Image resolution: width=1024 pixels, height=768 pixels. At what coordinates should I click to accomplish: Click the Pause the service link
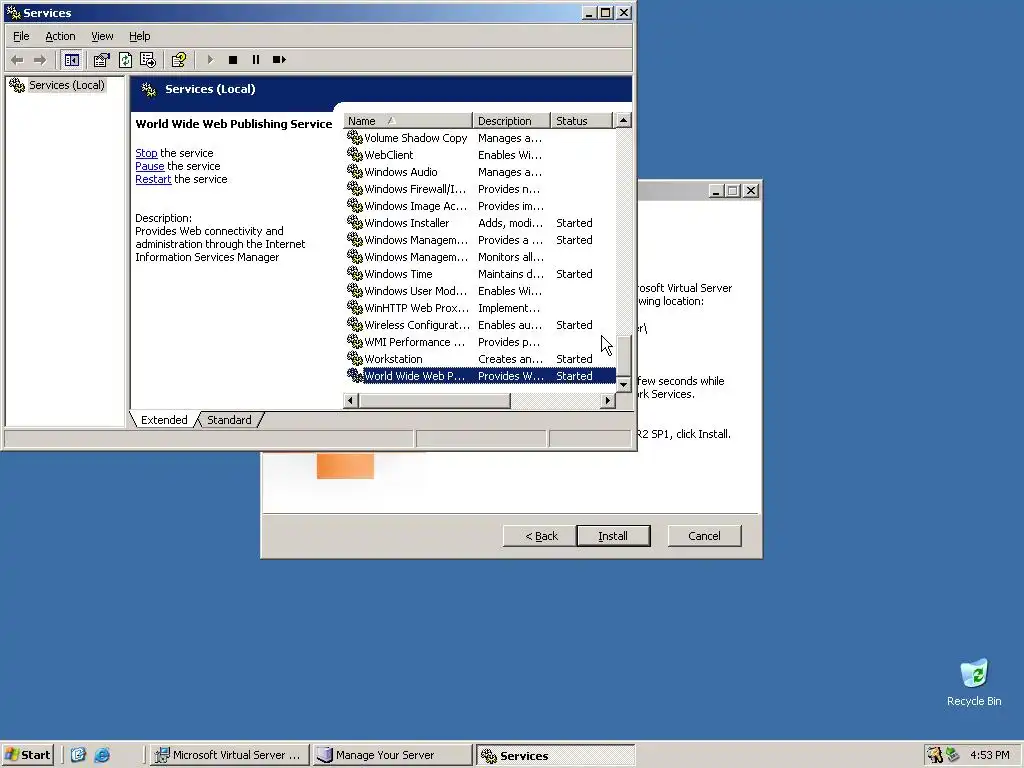click(x=150, y=166)
